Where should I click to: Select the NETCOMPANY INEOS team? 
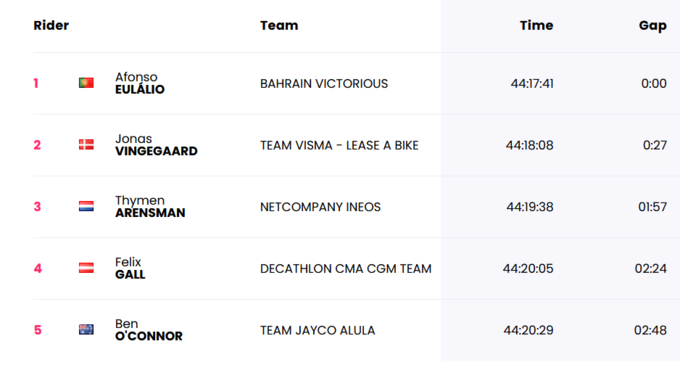point(320,207)
